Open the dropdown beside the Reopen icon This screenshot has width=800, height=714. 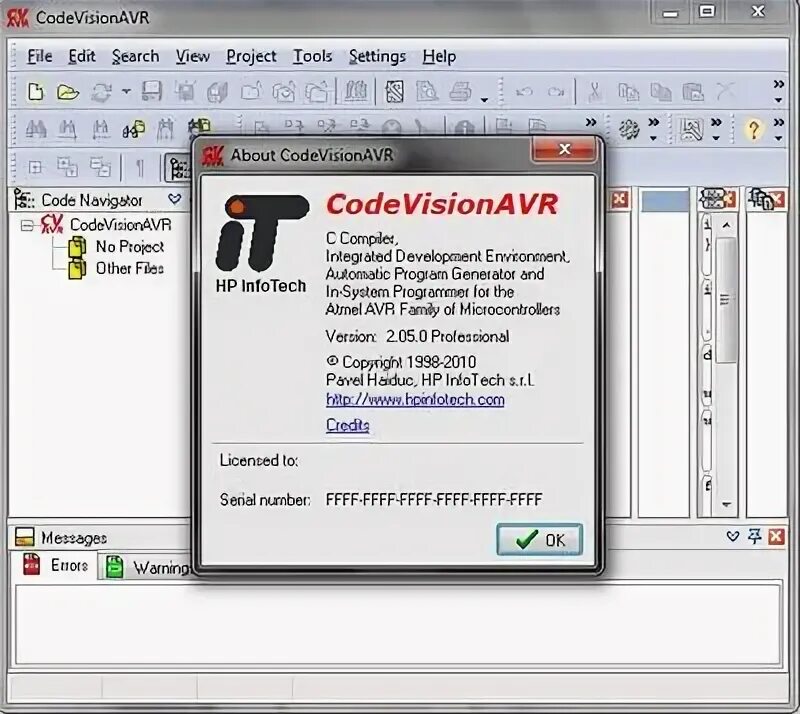click(126, 92)
